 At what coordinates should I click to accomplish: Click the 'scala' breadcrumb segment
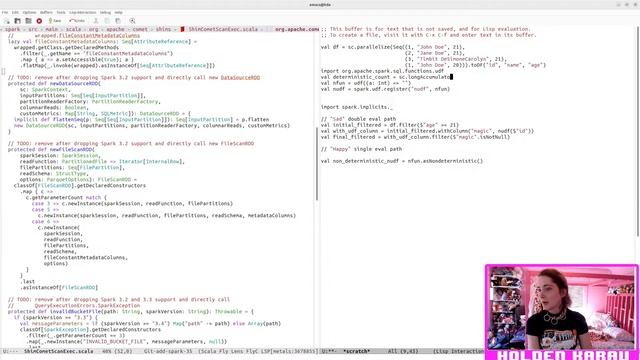coord(73,29)
